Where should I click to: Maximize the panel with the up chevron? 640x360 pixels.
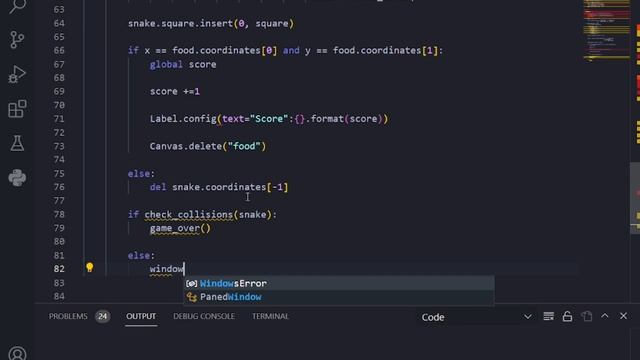tap(605, 316)
